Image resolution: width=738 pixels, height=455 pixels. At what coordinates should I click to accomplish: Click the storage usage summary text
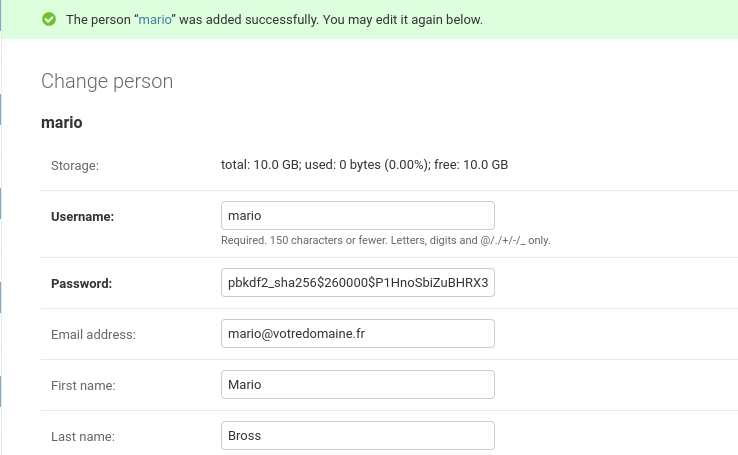tap(364, 165)
